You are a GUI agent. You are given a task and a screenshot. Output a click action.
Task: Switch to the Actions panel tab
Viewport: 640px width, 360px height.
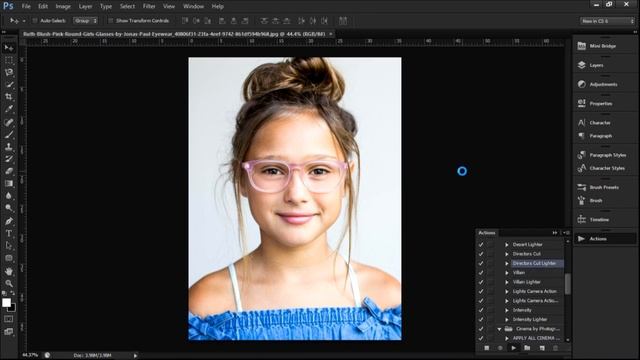click(x=487, y=233)
